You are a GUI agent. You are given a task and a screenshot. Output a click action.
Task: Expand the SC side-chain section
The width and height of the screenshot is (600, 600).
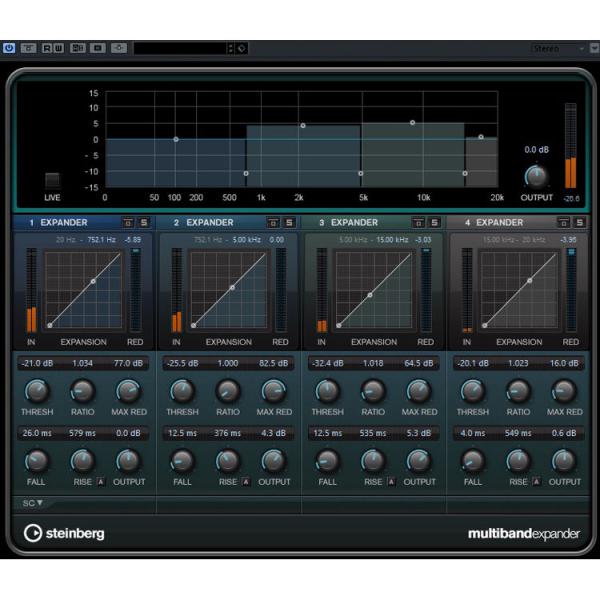pos(33,503)
